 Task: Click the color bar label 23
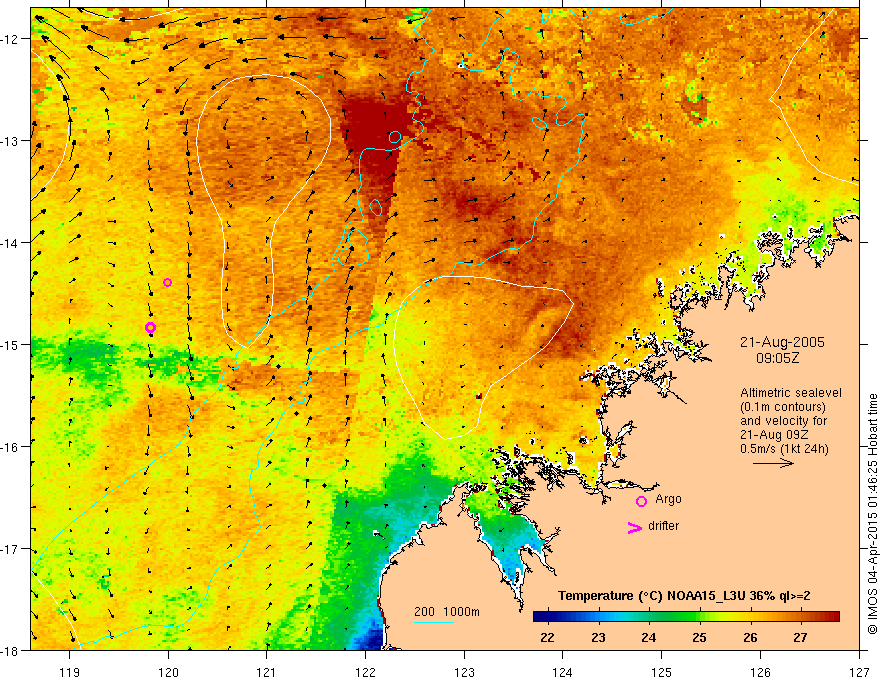pos(598,637)
